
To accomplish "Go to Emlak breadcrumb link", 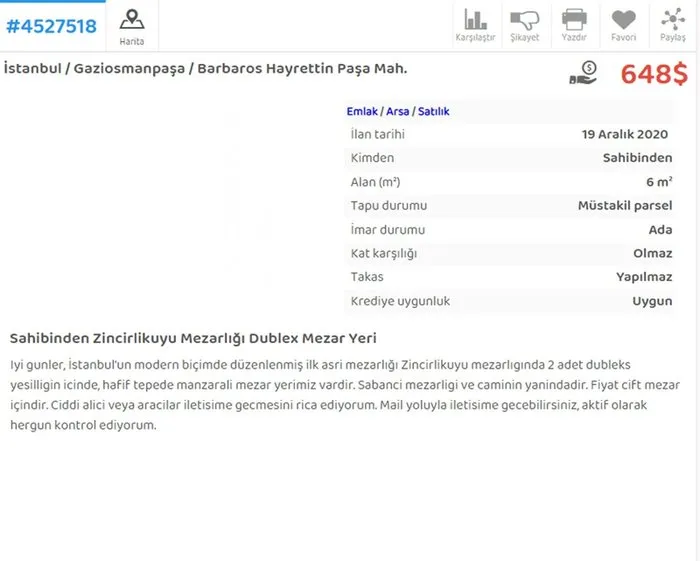I will coord(362,111).
